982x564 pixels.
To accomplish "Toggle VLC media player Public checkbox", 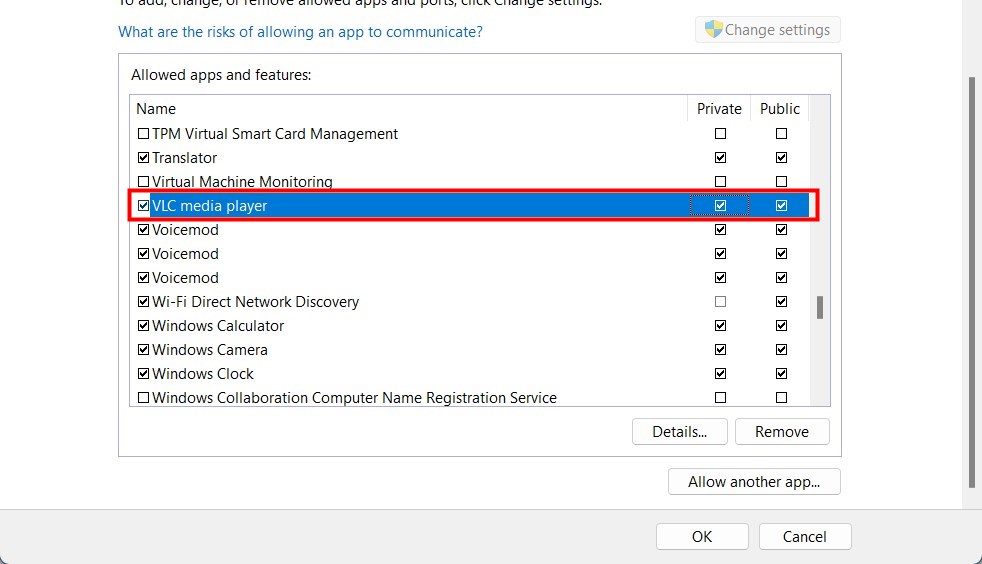I will pyautogui.click(x=781, y=205).
